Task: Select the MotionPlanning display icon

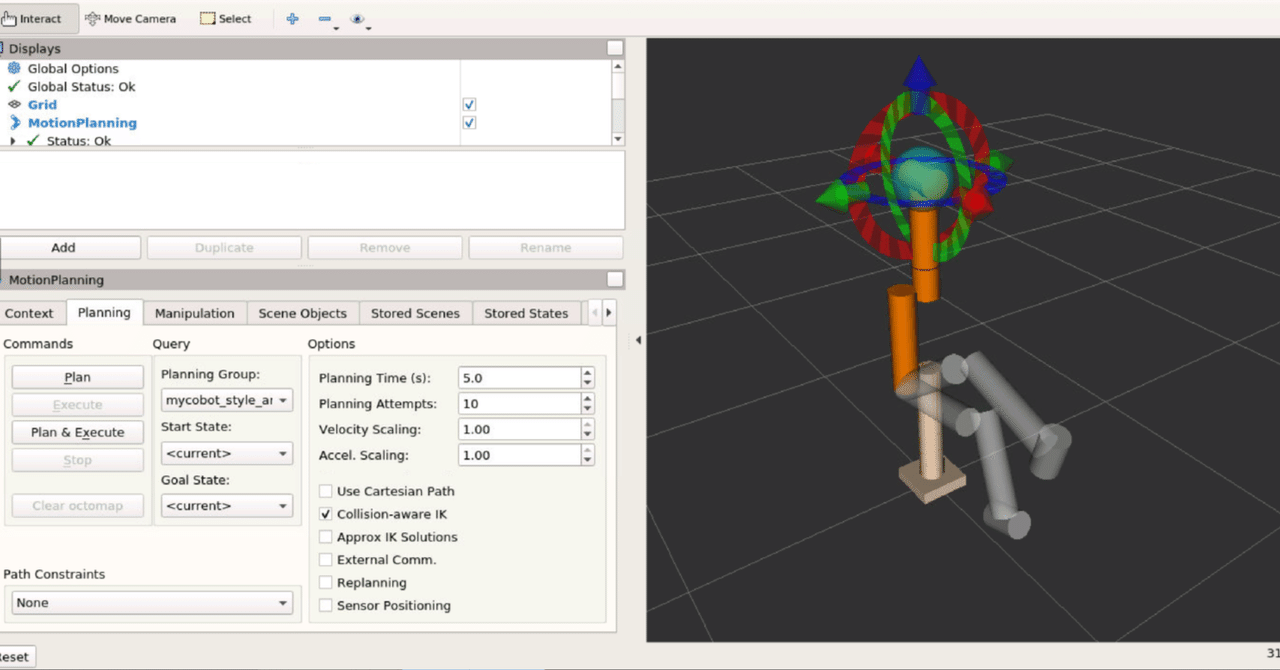Action: click(x=12, y=122)
